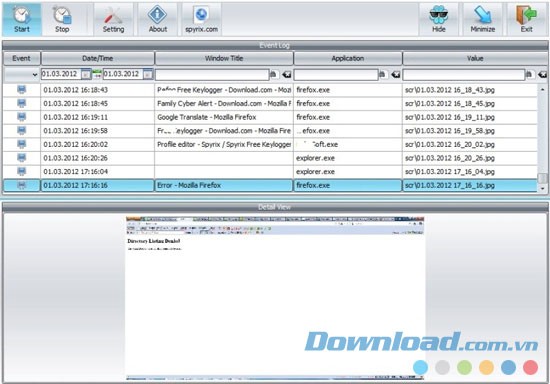Click the screenshot event icon for 16:19:58

(x=22, y=131)
